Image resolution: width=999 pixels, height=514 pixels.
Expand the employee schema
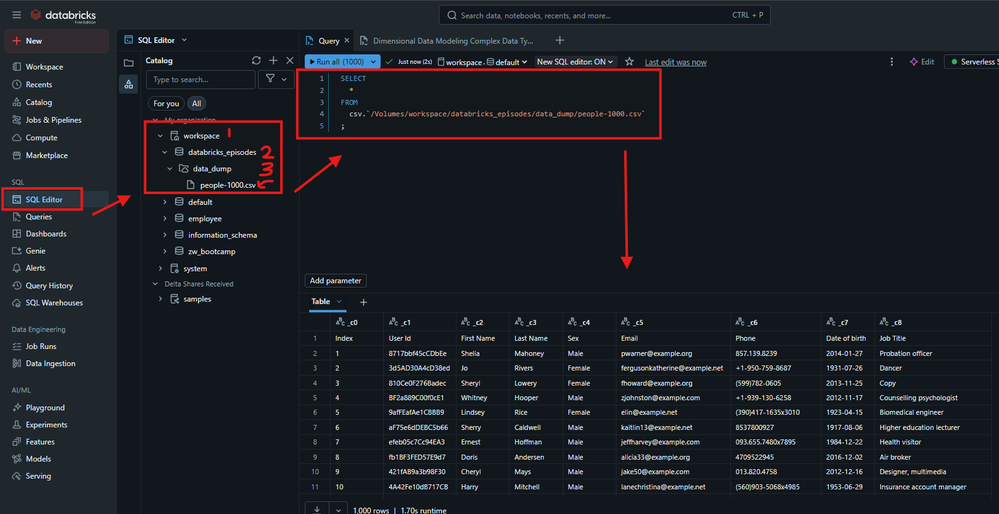pyautogui.click(x=165, y=218)
